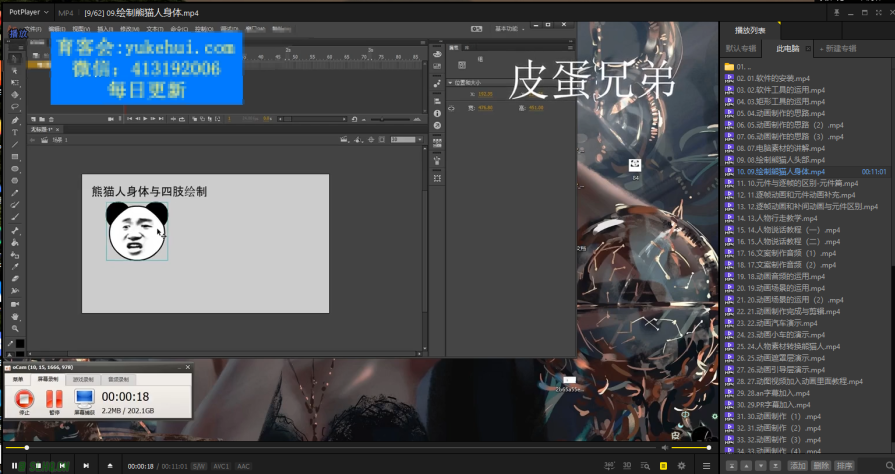Toggle PotPlayer fullscreen mode icon
895x474 pixels.
[878, 13]
